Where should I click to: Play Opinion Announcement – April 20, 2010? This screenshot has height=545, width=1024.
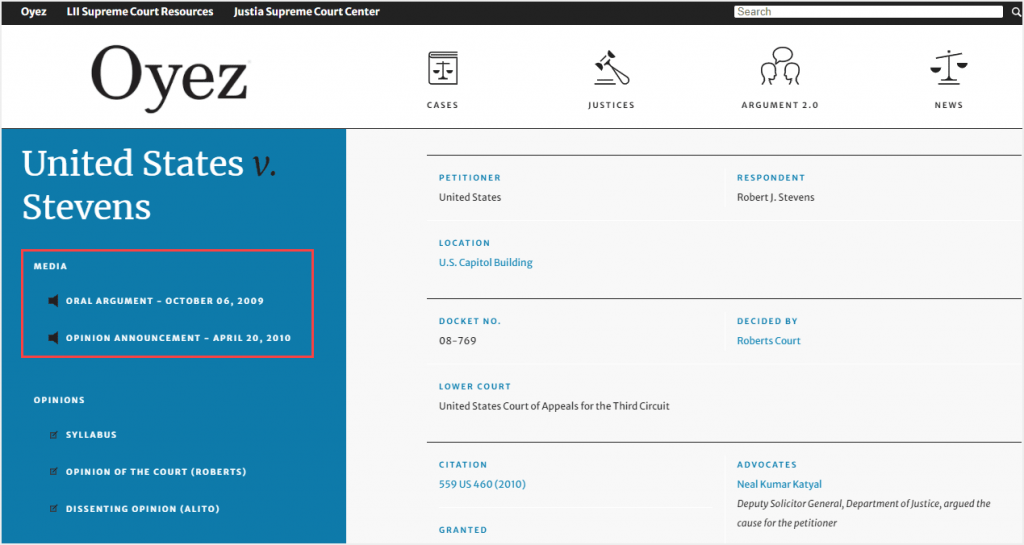tap(178, 338)
